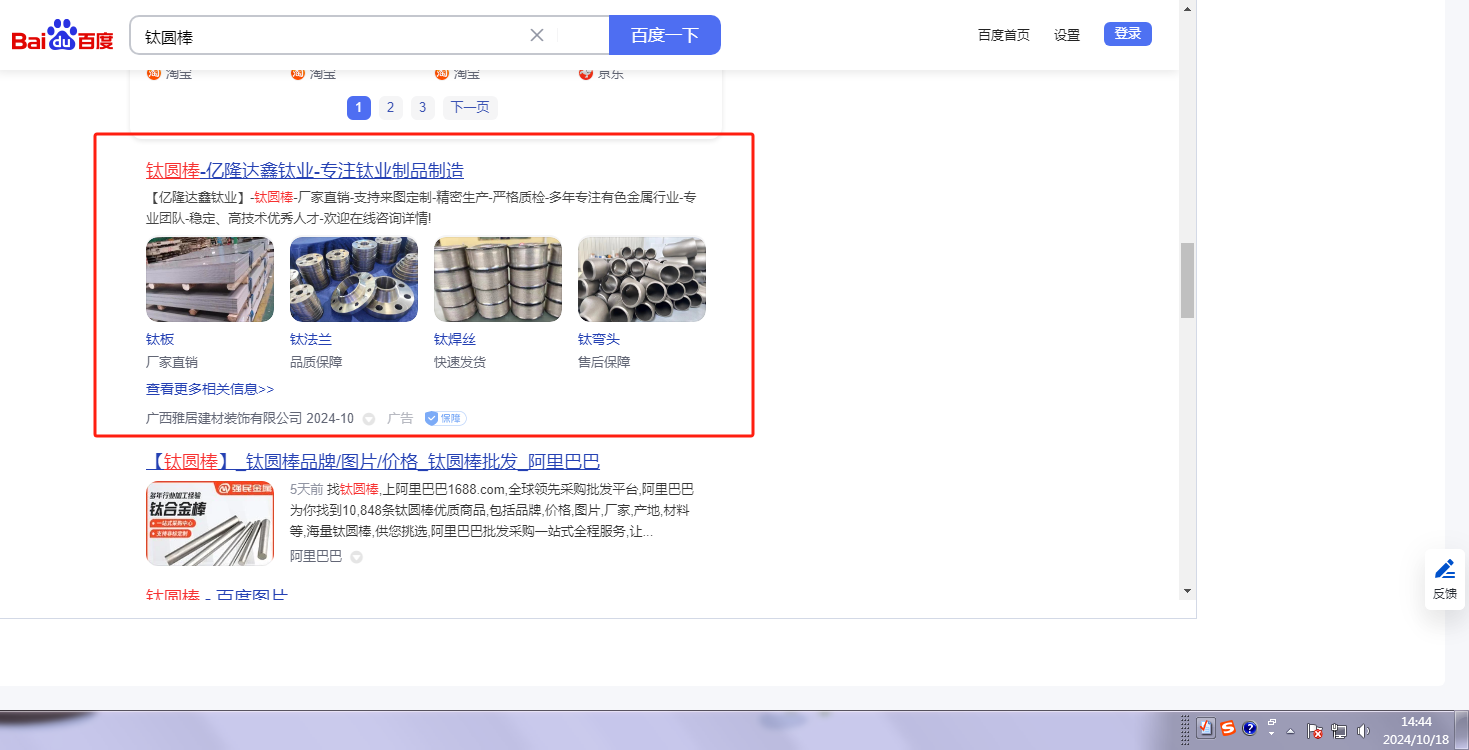The height and width of the screenshot is (750, 1469).
Task: Clear the search box with the X icon
Action: point(537,35)
